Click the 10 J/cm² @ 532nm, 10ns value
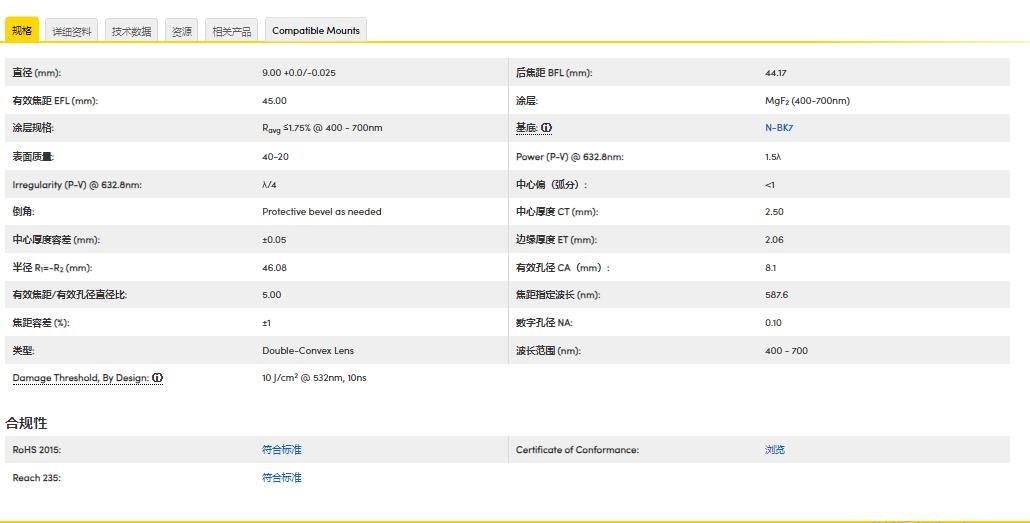 pos(314,378)
